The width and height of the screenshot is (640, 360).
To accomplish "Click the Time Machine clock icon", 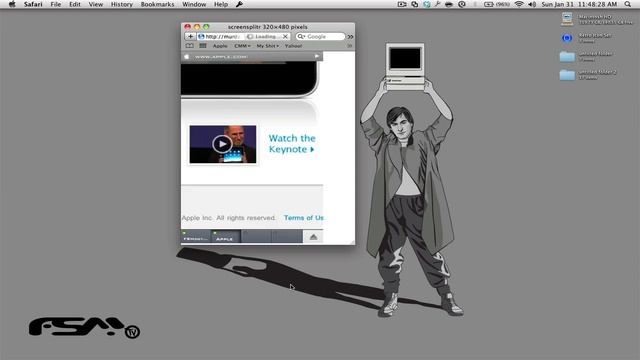I will 462,4.
